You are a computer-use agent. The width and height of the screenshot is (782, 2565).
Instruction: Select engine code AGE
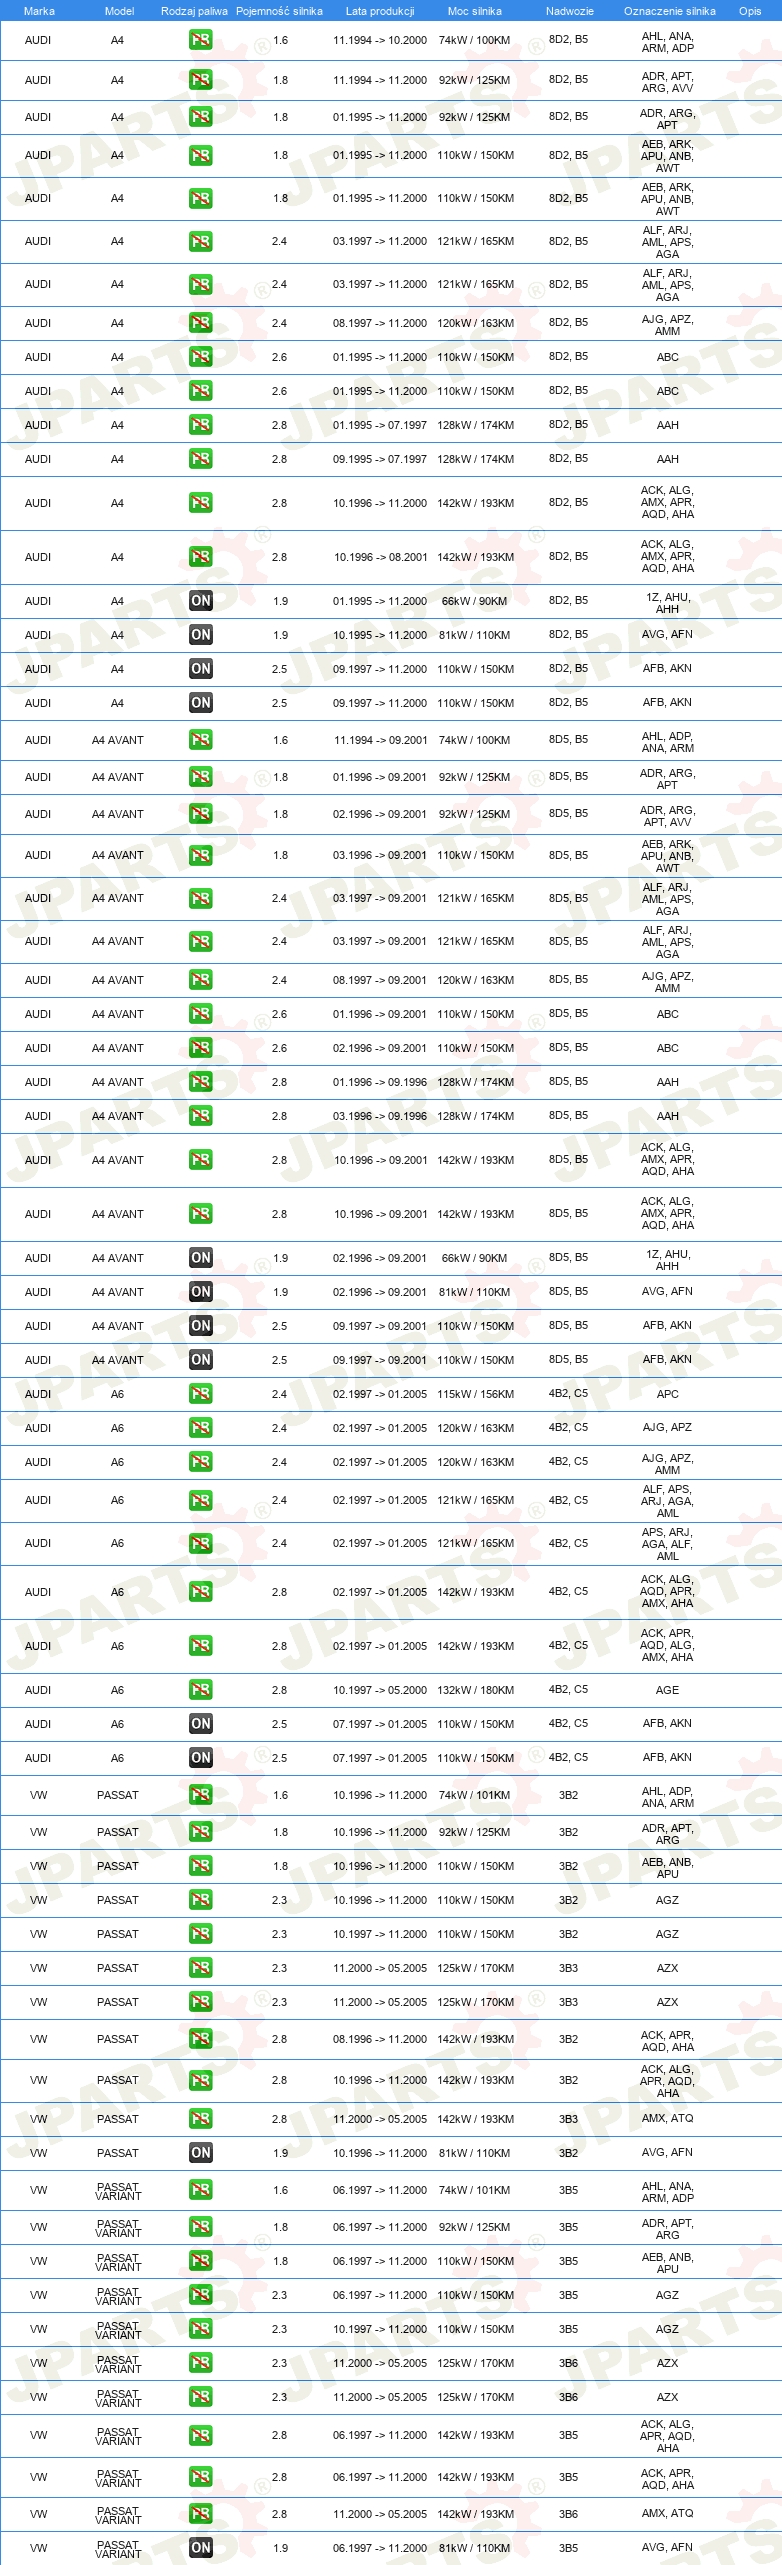667,1690
